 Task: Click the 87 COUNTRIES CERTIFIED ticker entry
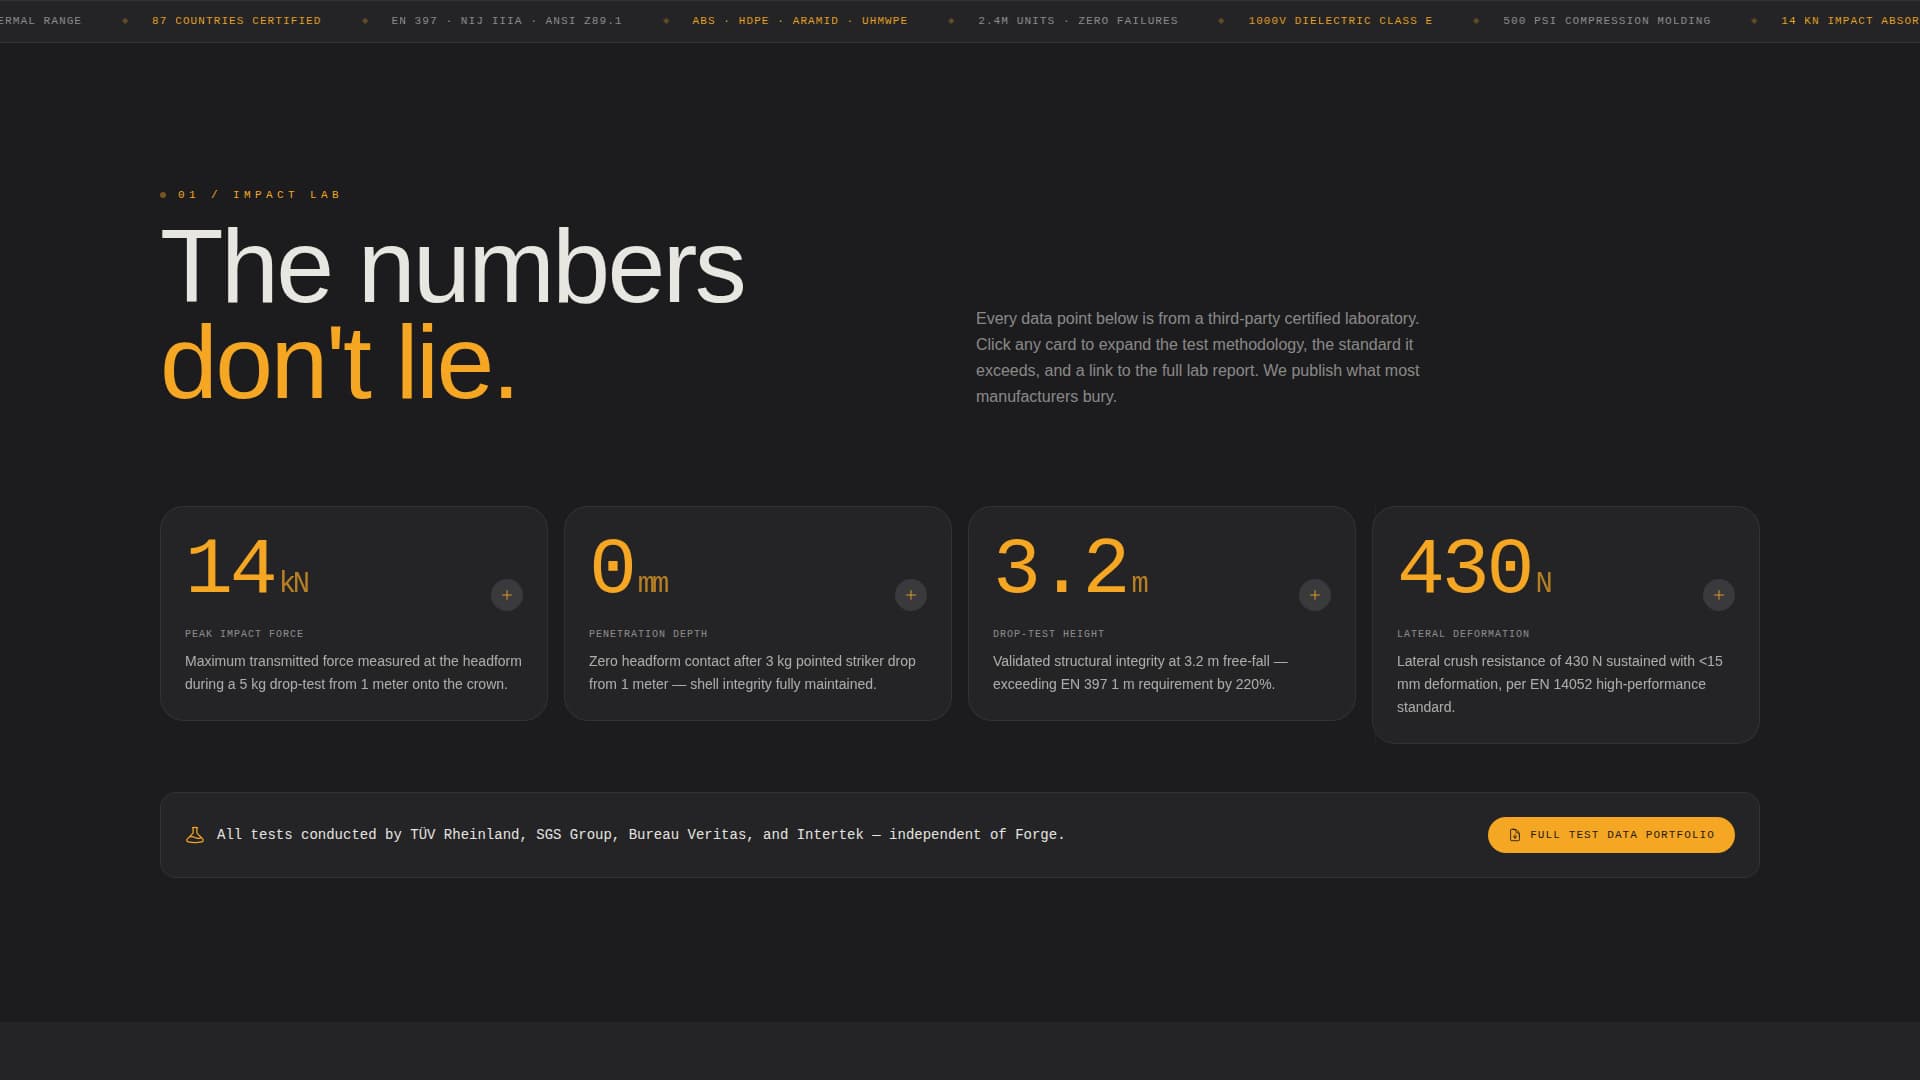coord(236,20)
